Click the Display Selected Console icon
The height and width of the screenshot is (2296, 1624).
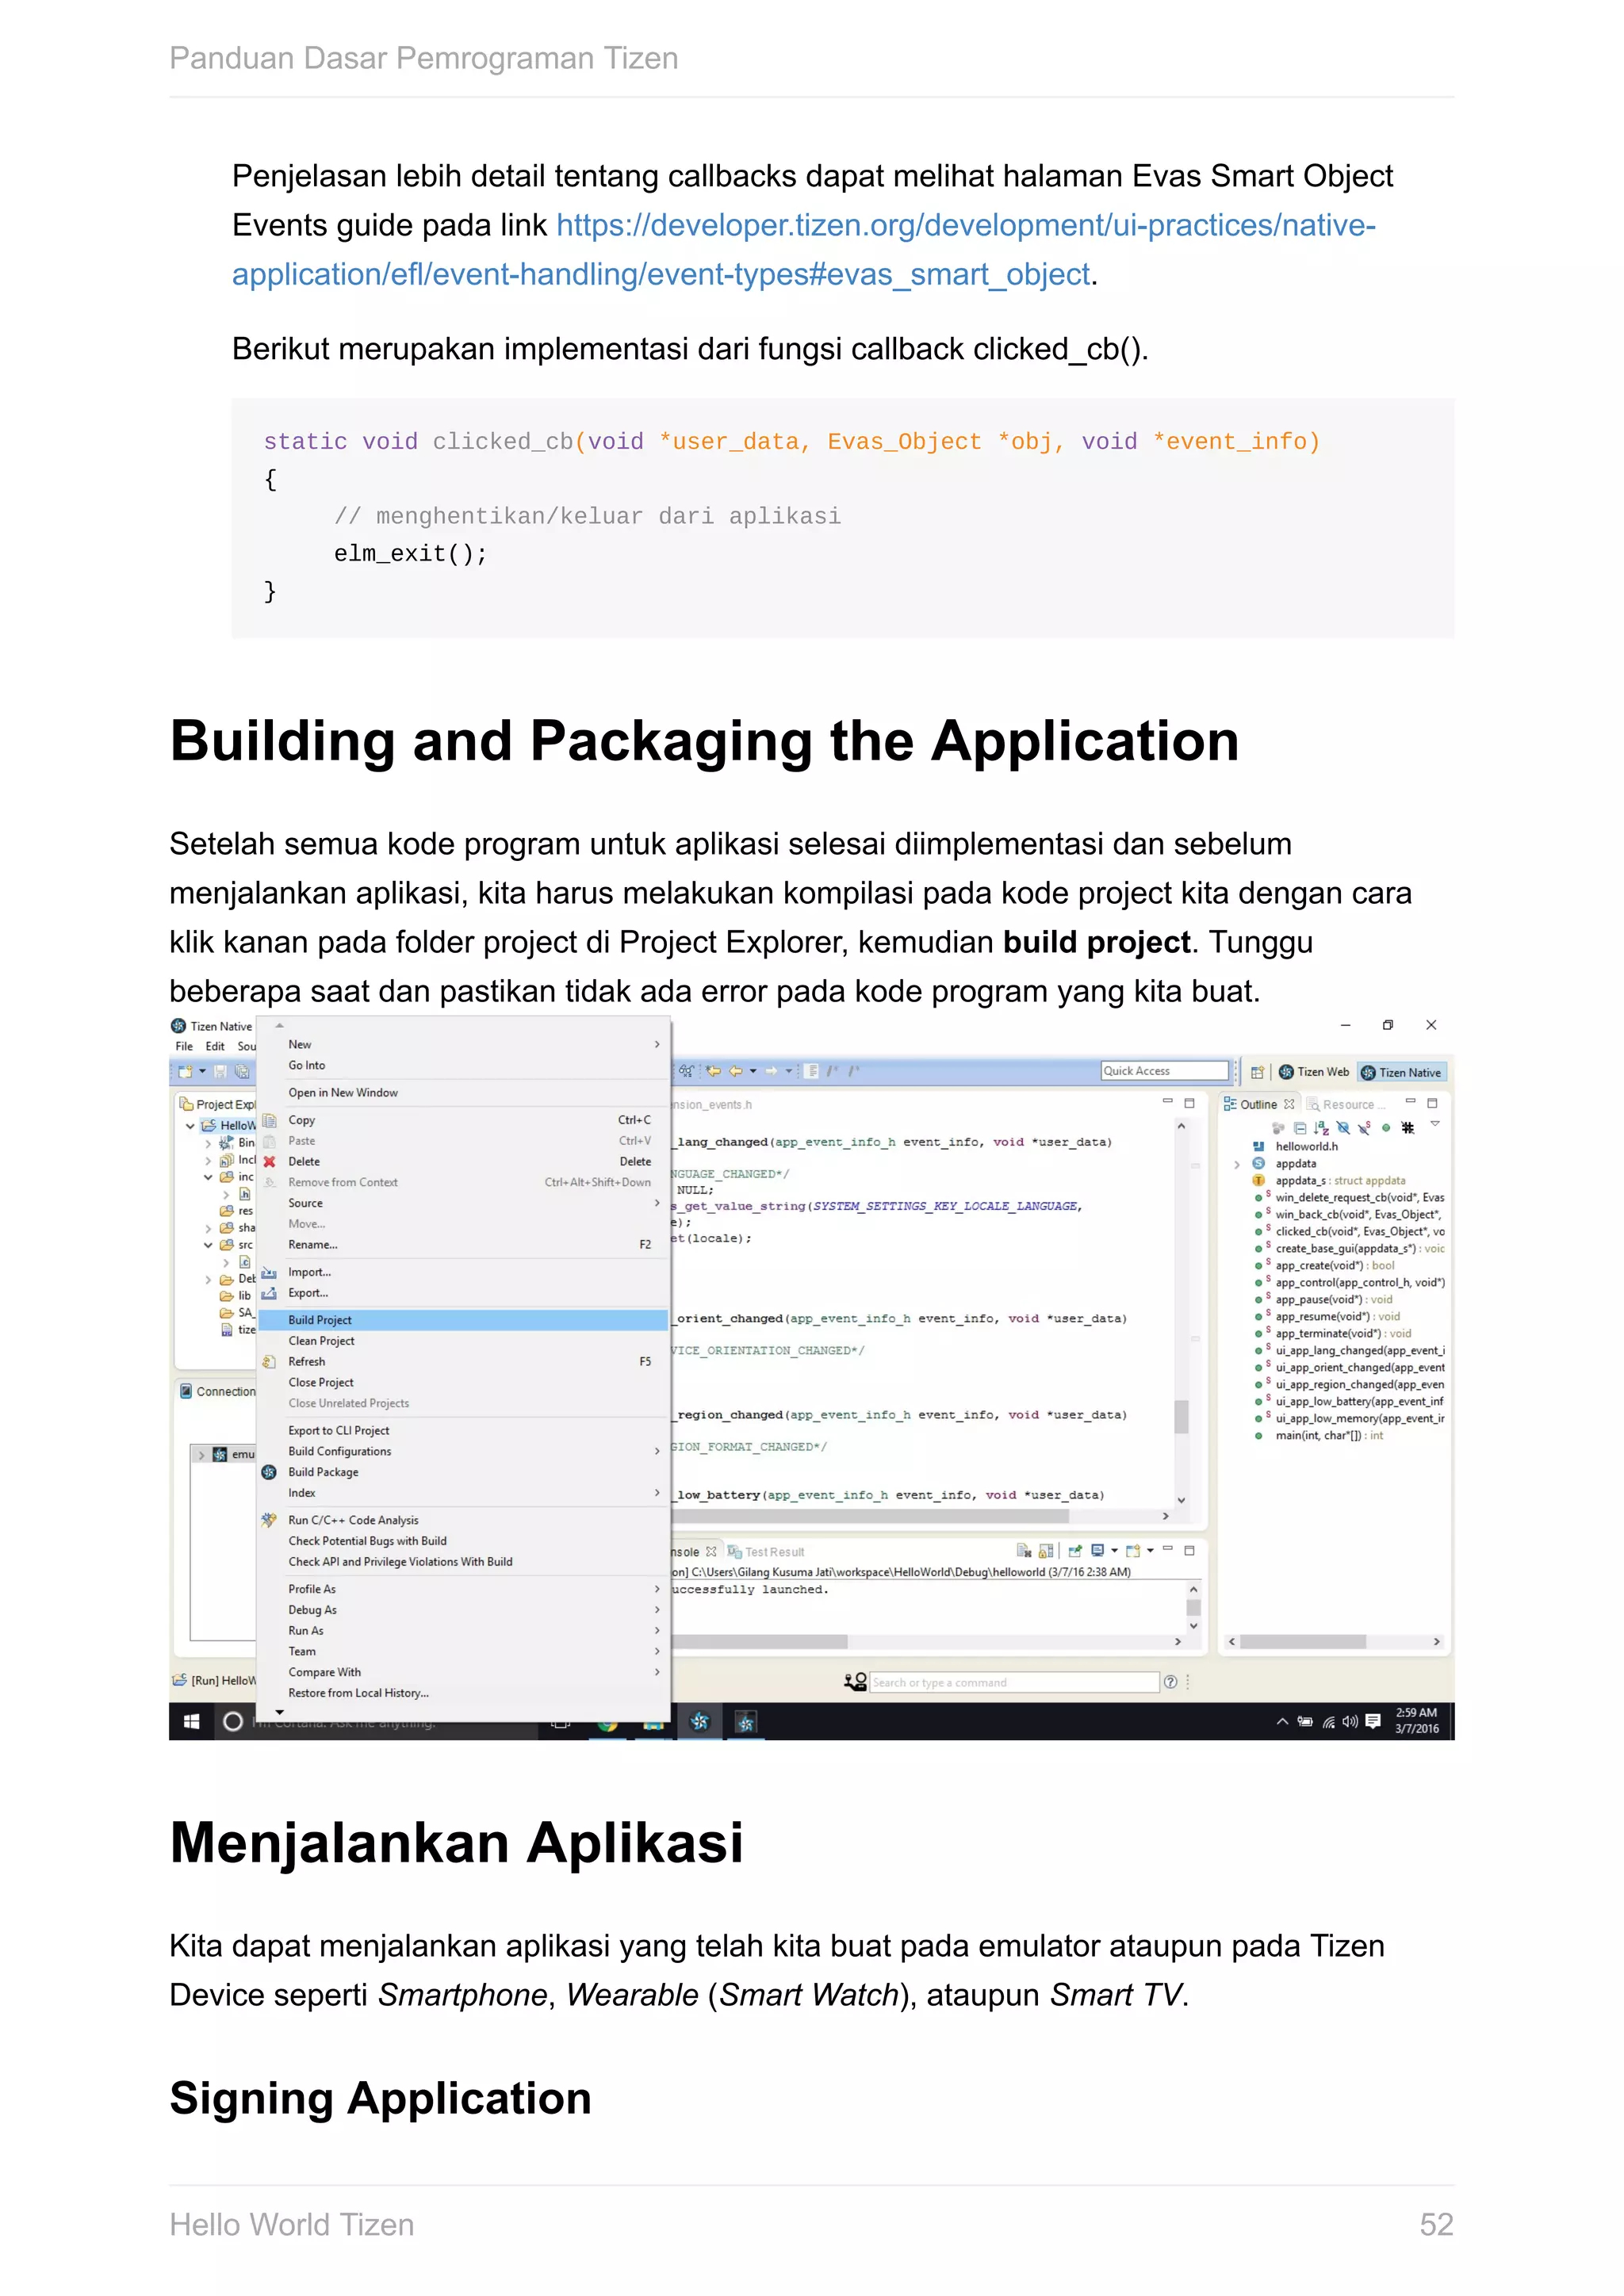1097,1551
